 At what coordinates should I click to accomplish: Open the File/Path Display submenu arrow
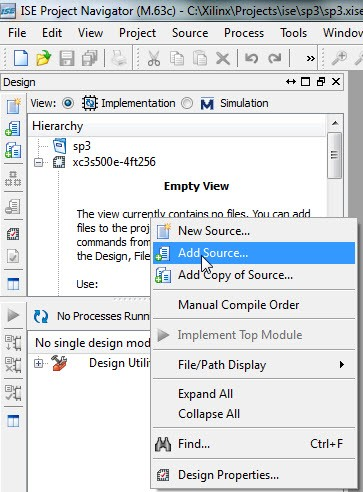341,365
